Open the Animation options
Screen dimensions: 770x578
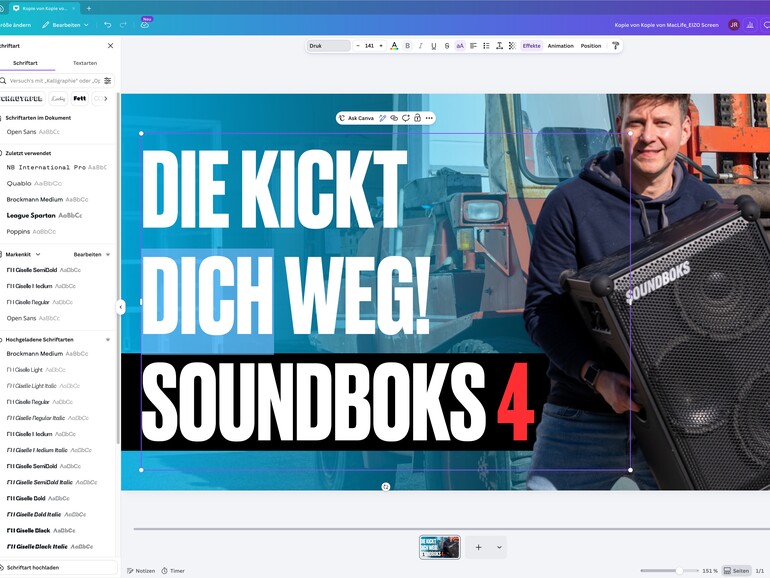click(x=560, y=46)
